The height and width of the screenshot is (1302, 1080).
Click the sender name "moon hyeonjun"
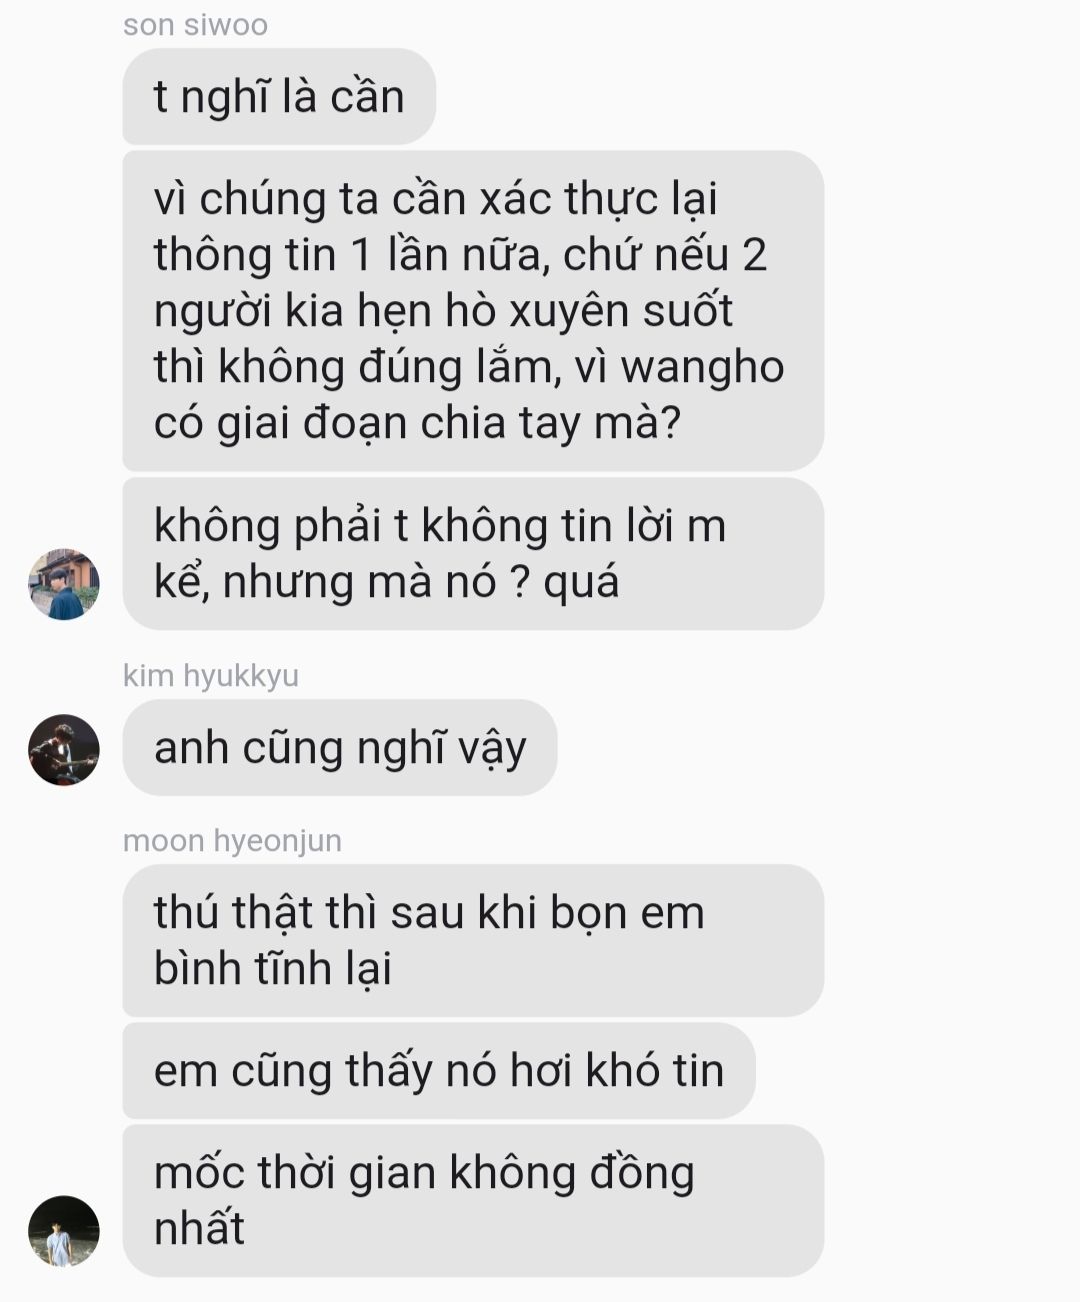coord(232,840)
